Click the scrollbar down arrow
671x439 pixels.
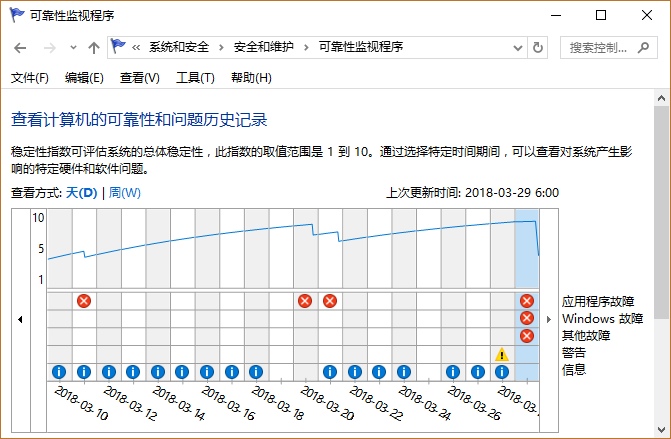(x=661, y=430)
